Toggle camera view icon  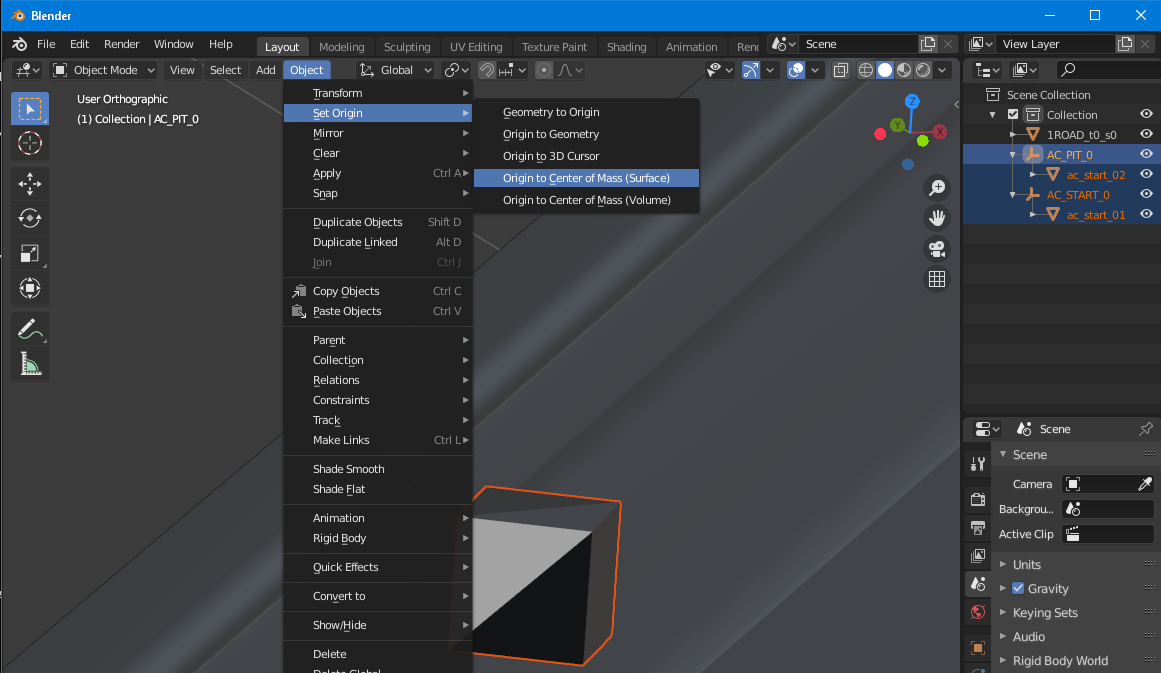coord(937,249)
